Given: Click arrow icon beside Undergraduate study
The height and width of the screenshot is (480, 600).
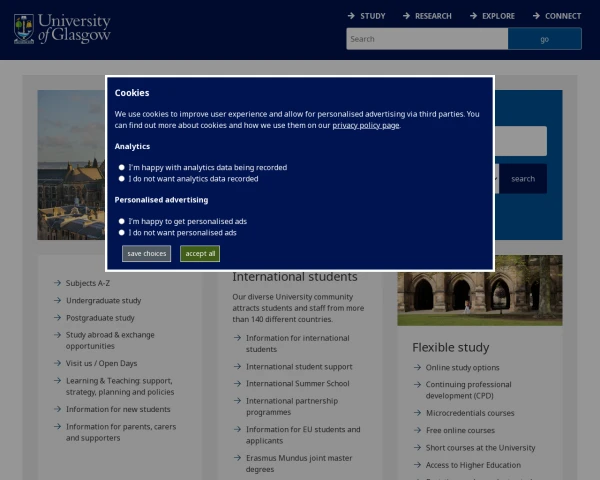Looking at the screenshot, I should tap(57, 301).
